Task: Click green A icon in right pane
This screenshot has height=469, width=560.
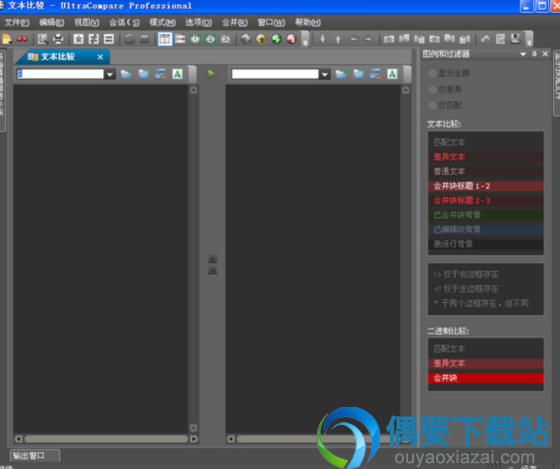Action: tap(392, 74)
